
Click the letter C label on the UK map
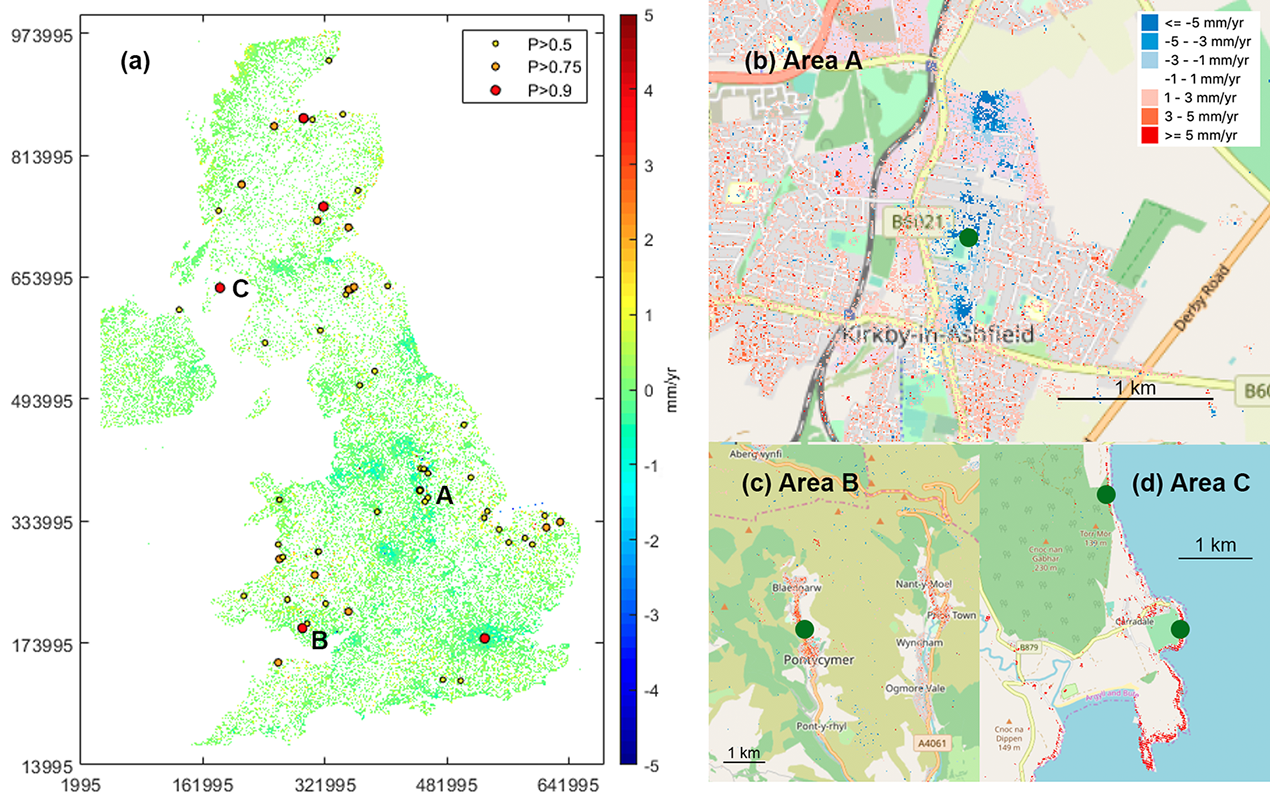(240, 288)
